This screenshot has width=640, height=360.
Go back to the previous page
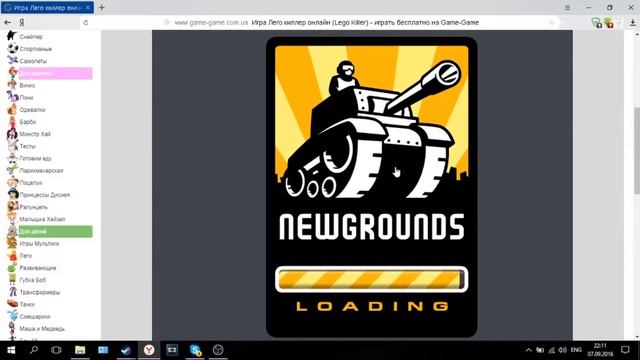[x=7, y=22]
